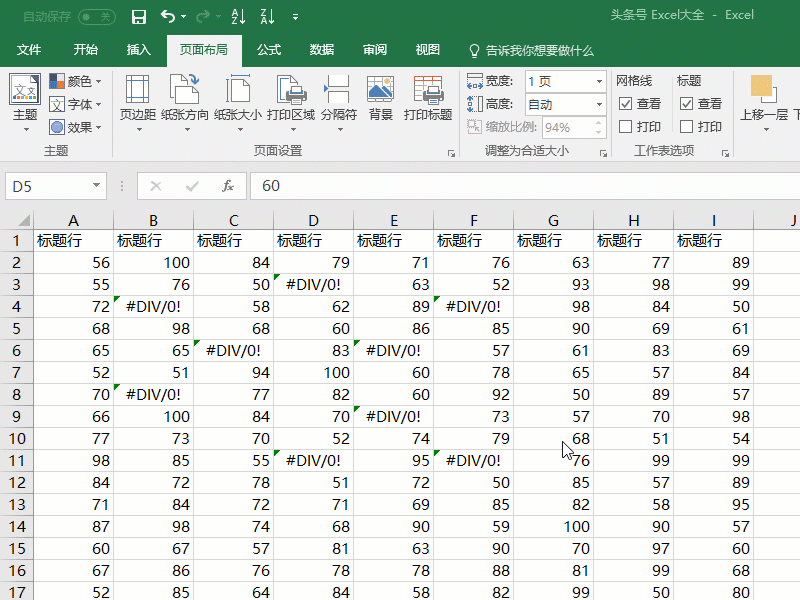Click #DIV/0! error cell in C6

[234, 351]
